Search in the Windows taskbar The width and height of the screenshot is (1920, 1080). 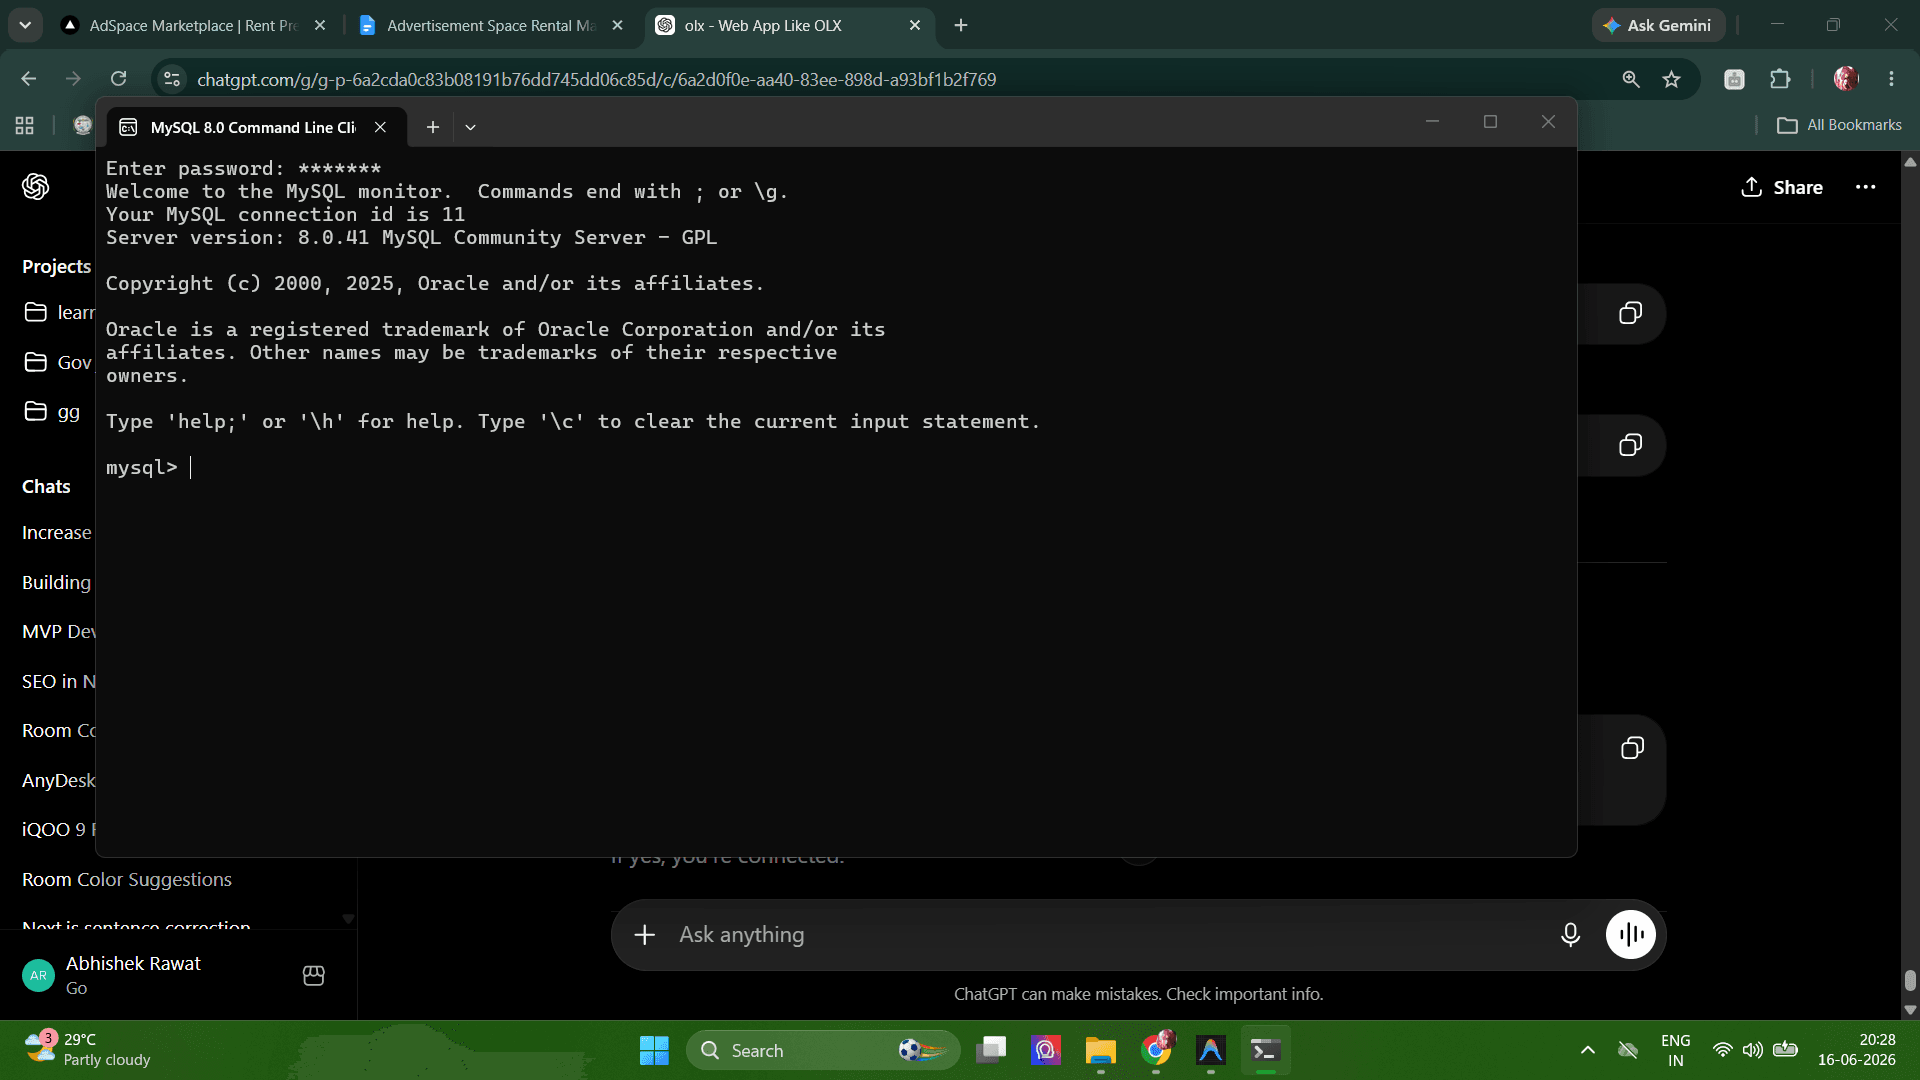[x=823, y=1051]
